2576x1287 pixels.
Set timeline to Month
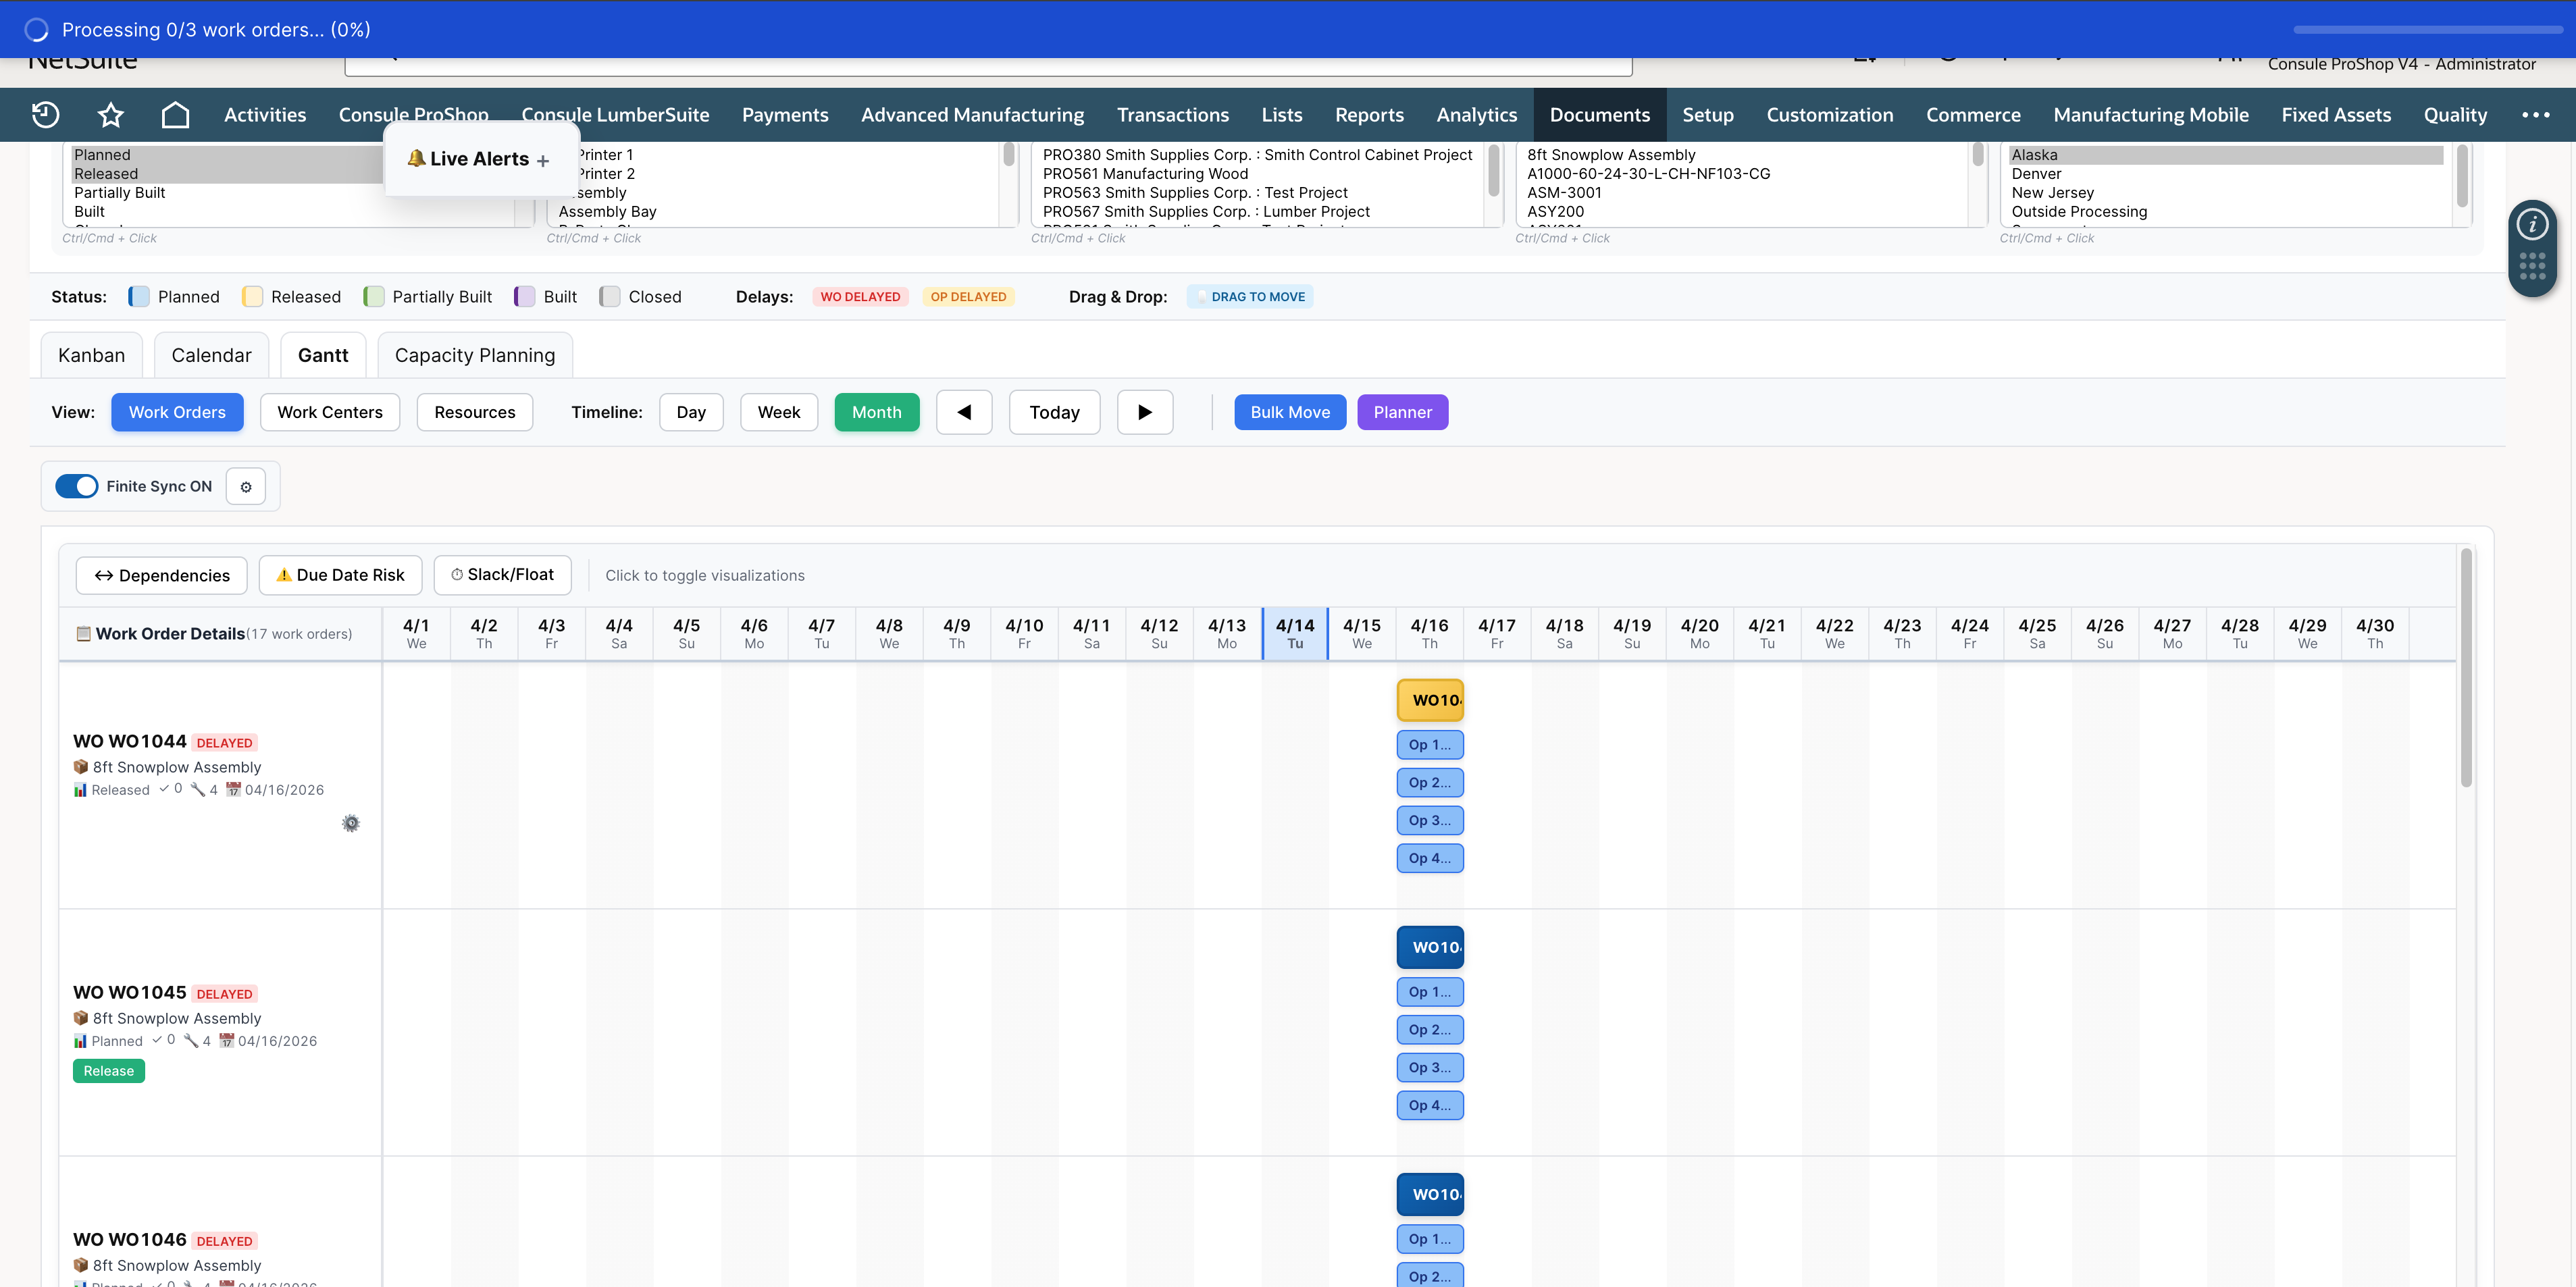pos(877,412)
